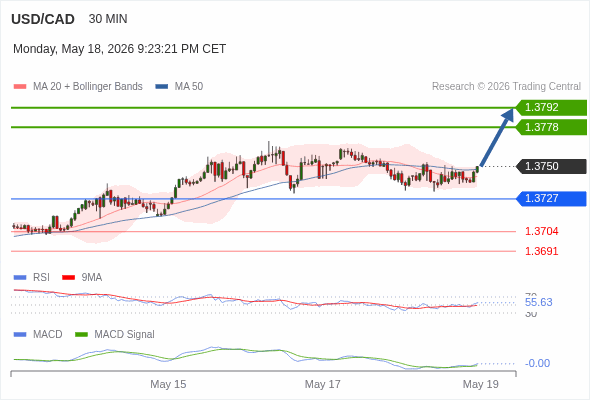Viewport: 590px width, 400px height.
Task: Select the 1.3792 resistance price tag
Action: [x=551, y=108]
